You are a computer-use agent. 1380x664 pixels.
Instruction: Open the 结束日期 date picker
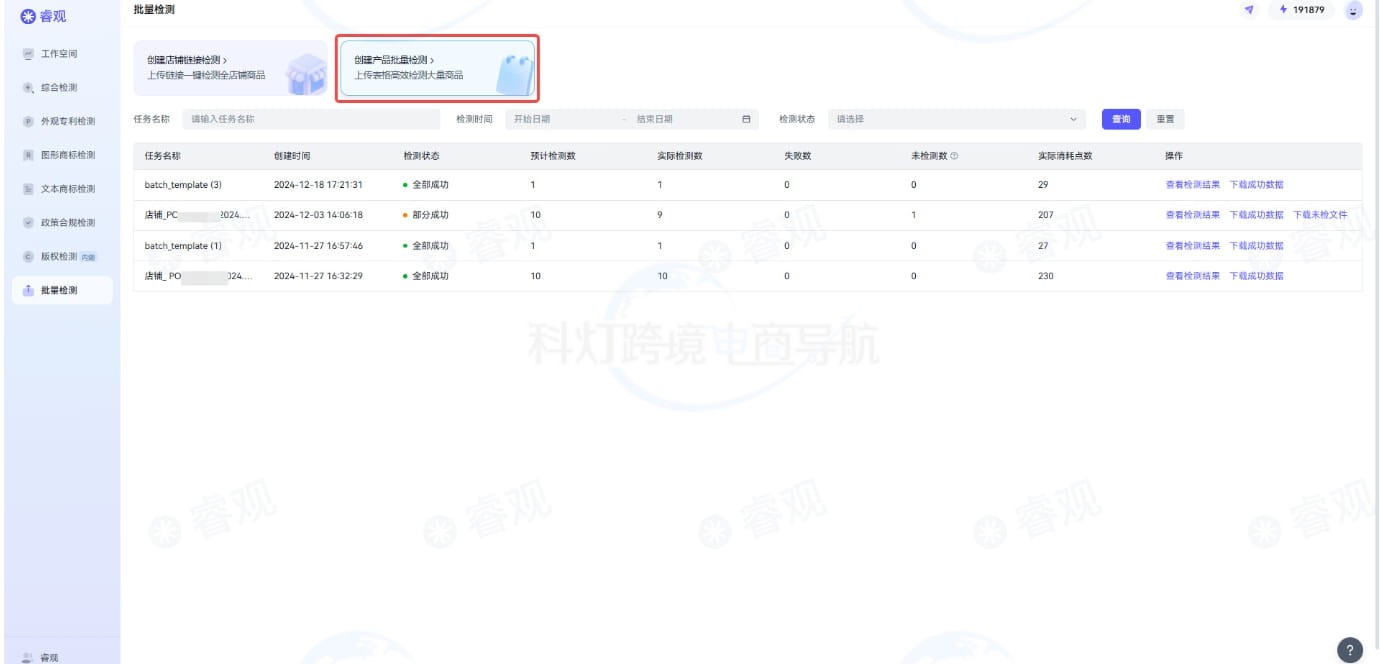pos(680,119)
